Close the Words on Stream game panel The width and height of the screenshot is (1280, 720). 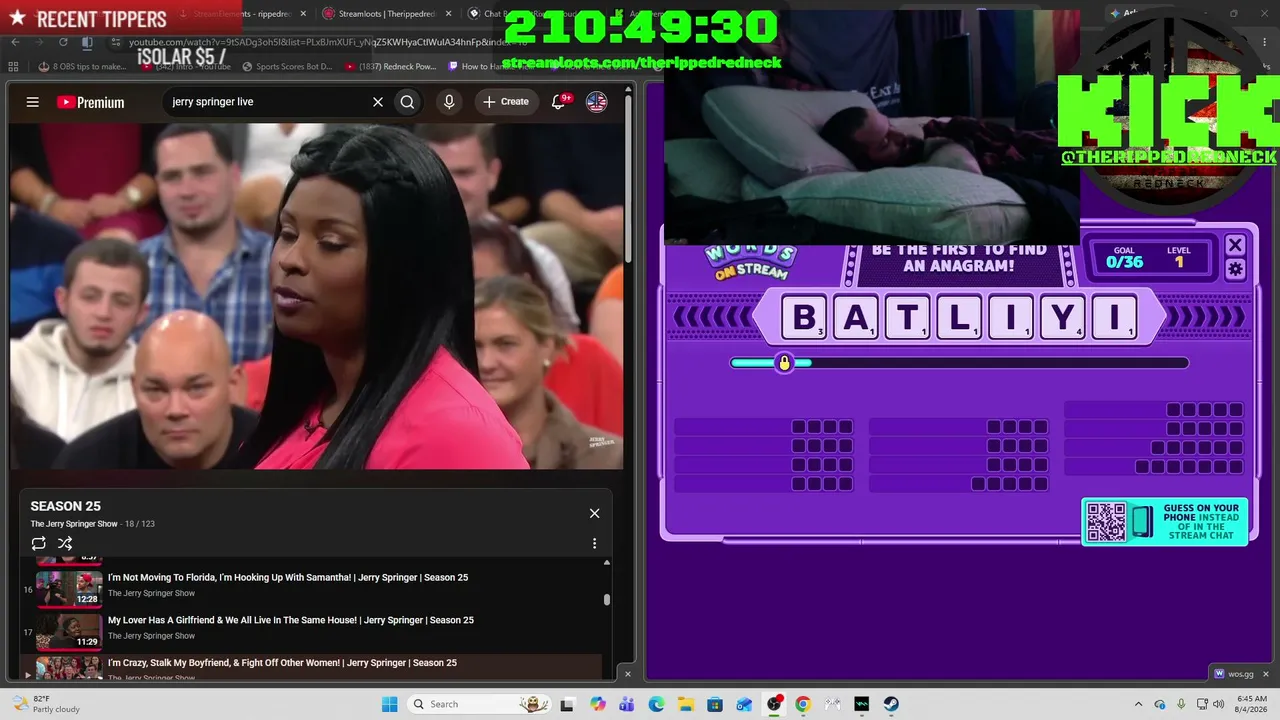coord(1235,245)
